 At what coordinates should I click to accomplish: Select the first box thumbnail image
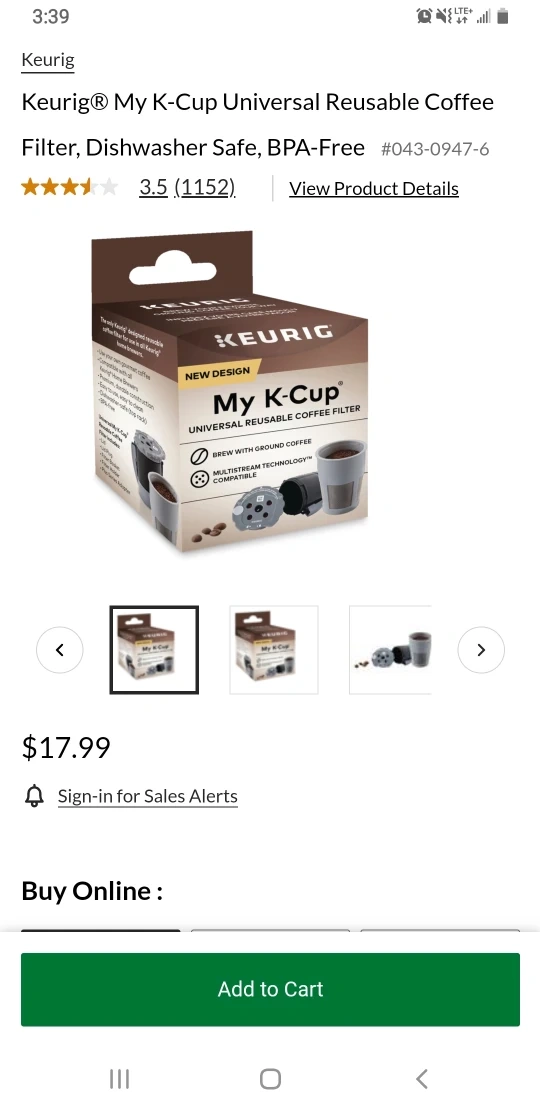pyautogui.click(x=154, y=650)
